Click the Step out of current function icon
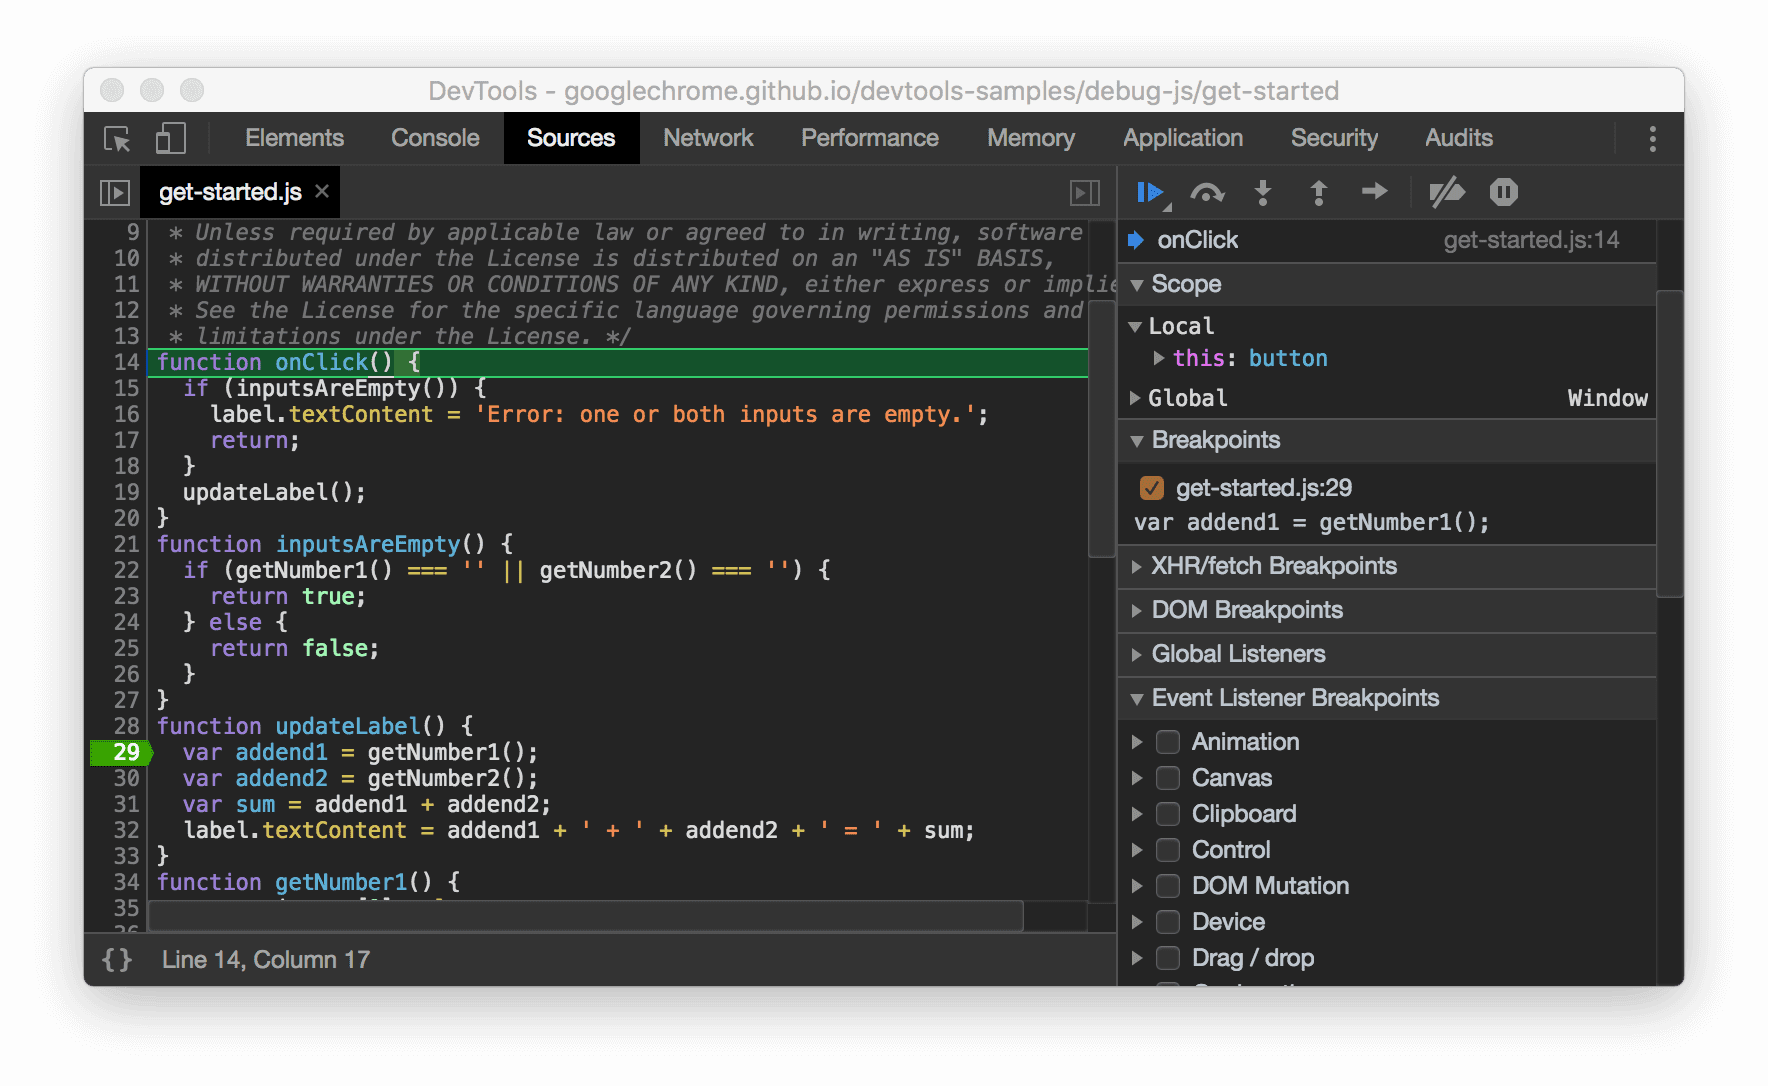This screenshot has width=1768, height=1086. pyautogui.click(x=1318, y=192)
